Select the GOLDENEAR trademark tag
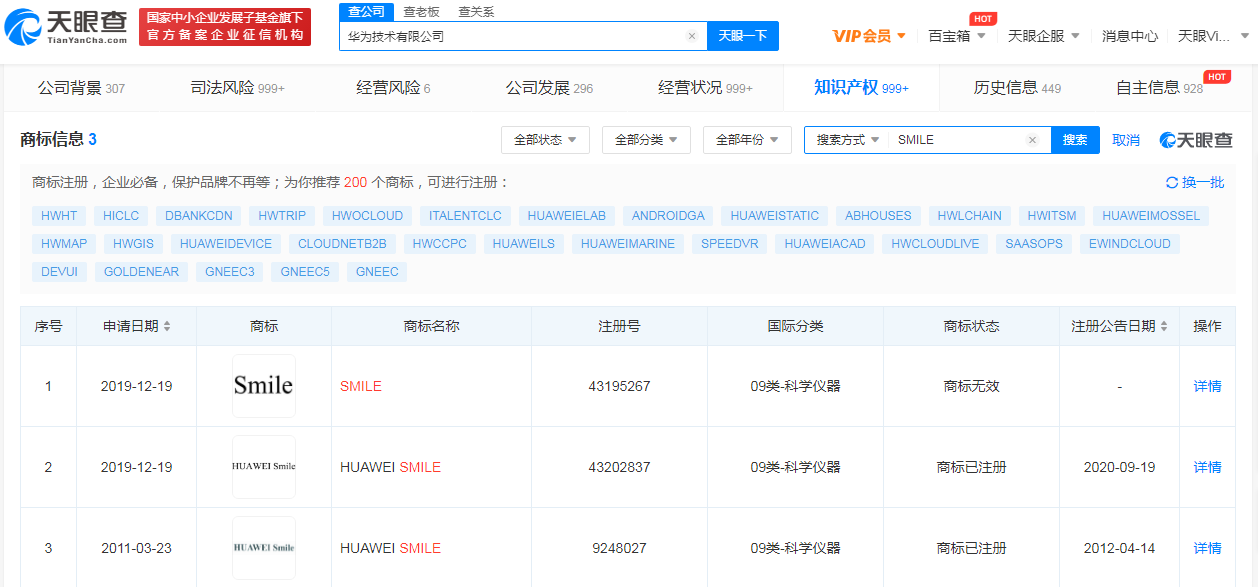 click(142, 271)
